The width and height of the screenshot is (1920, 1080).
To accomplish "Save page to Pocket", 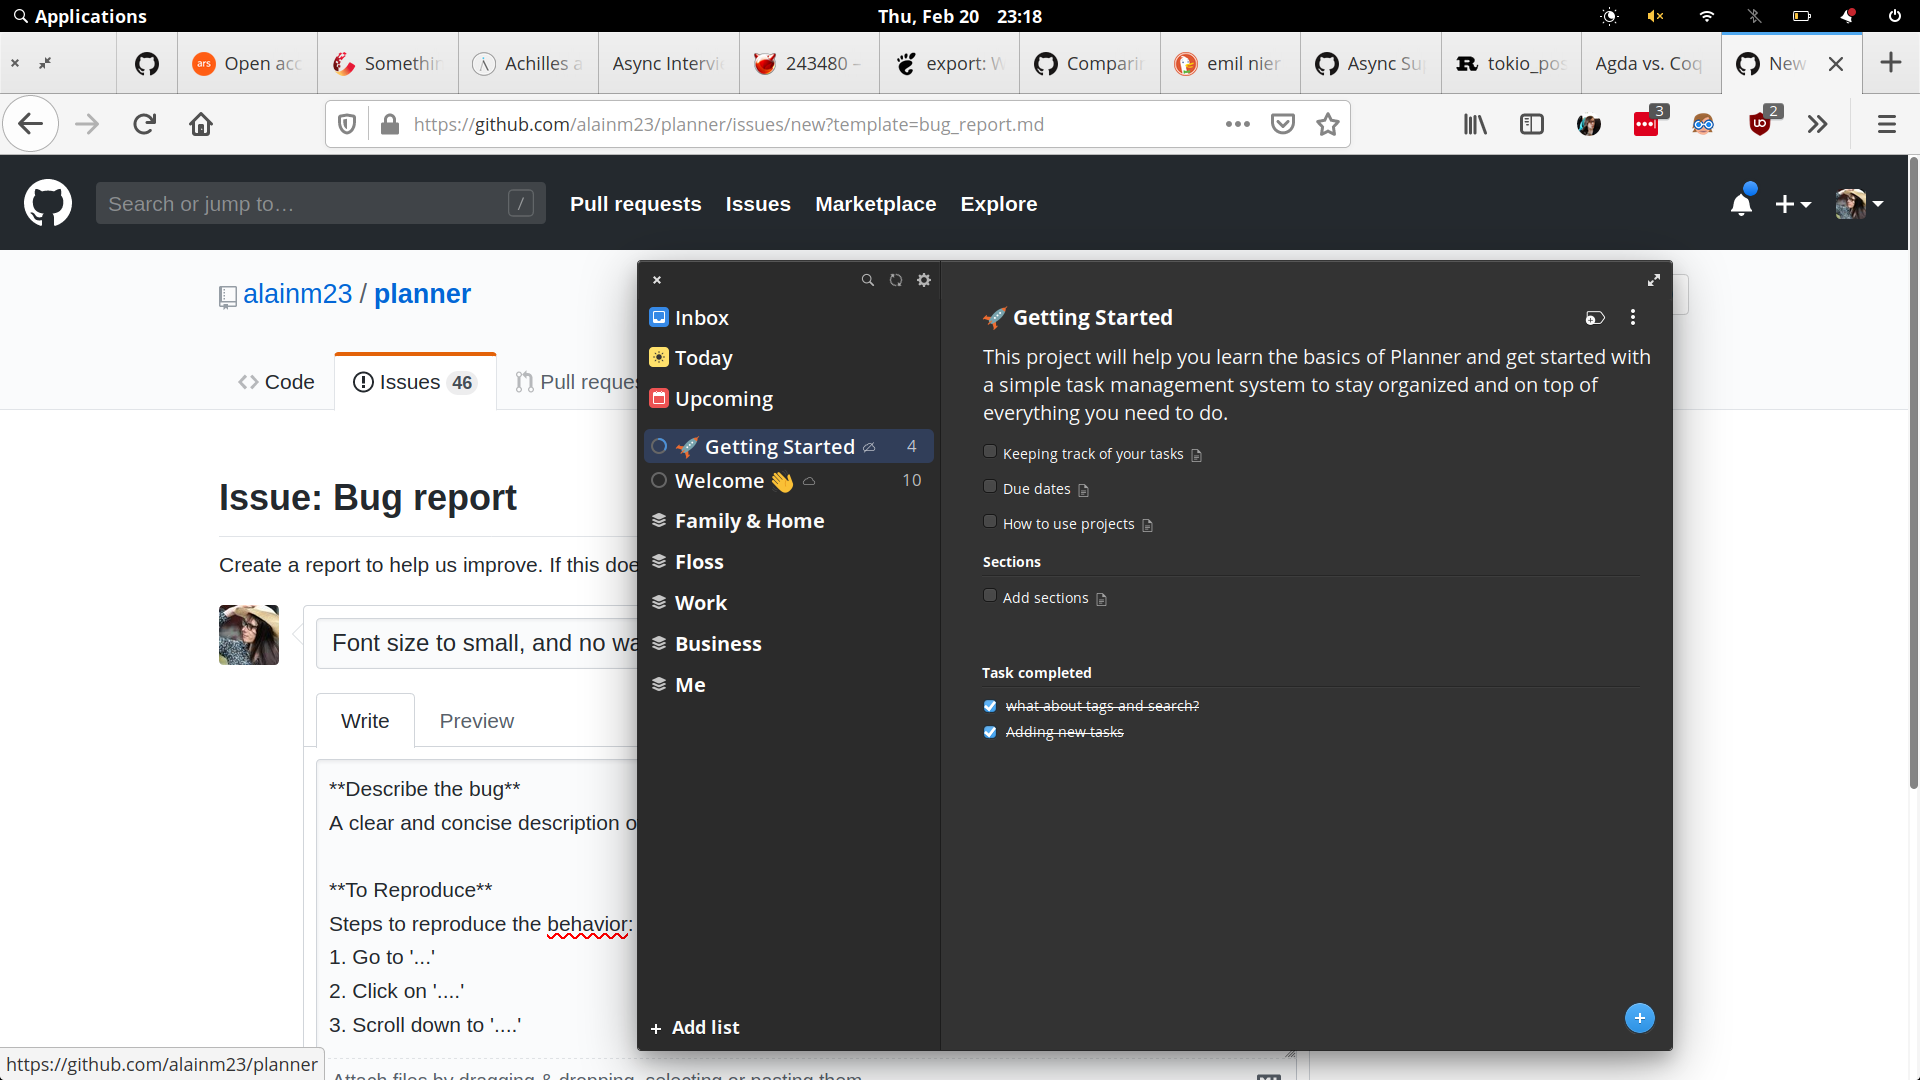I will (x=1283, y=124).
